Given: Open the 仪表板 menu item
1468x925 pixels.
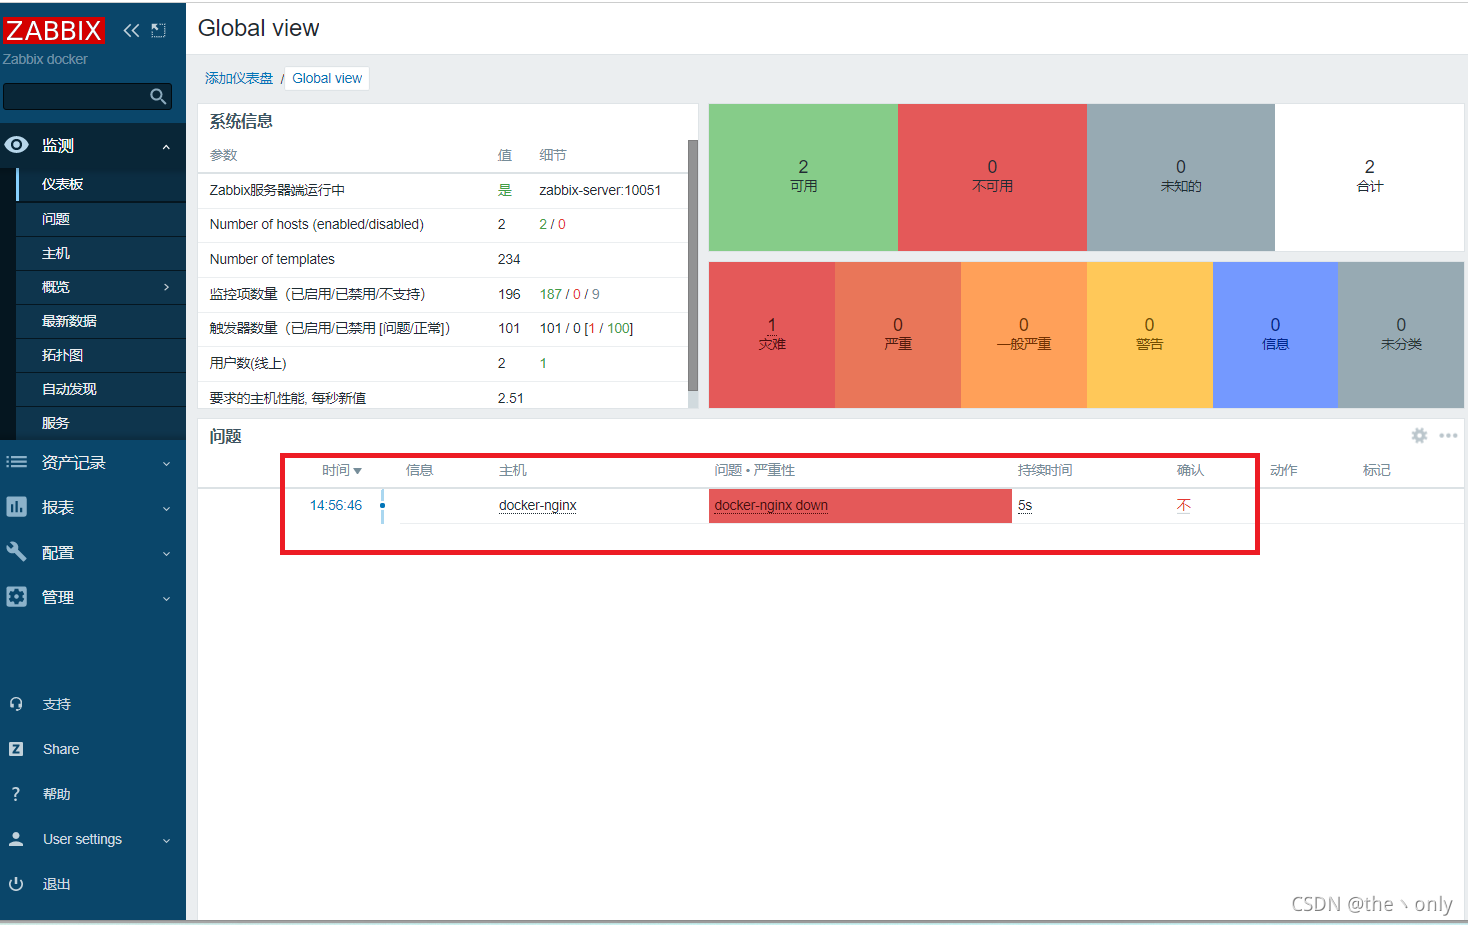Looking at the screenshot, I should point(62,184).
